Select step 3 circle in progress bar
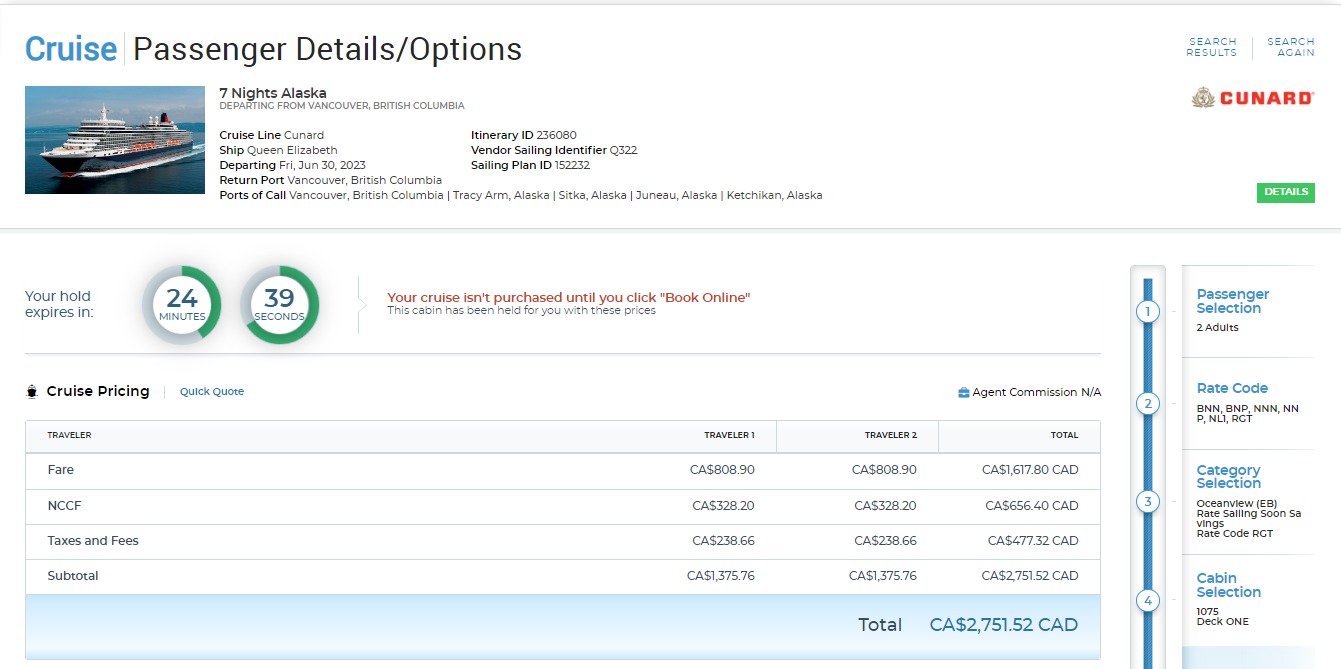1341x669 pixels. tap(1147, 502)
